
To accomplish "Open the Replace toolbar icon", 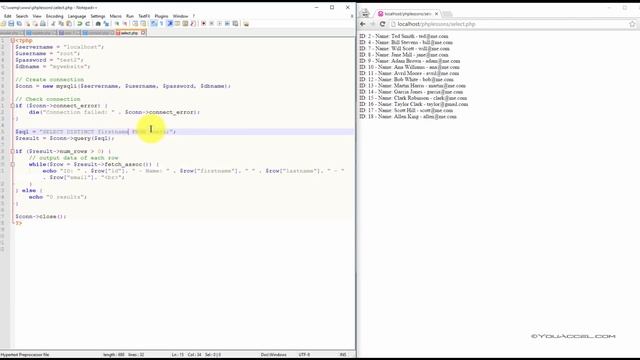I will click(106, 24).
